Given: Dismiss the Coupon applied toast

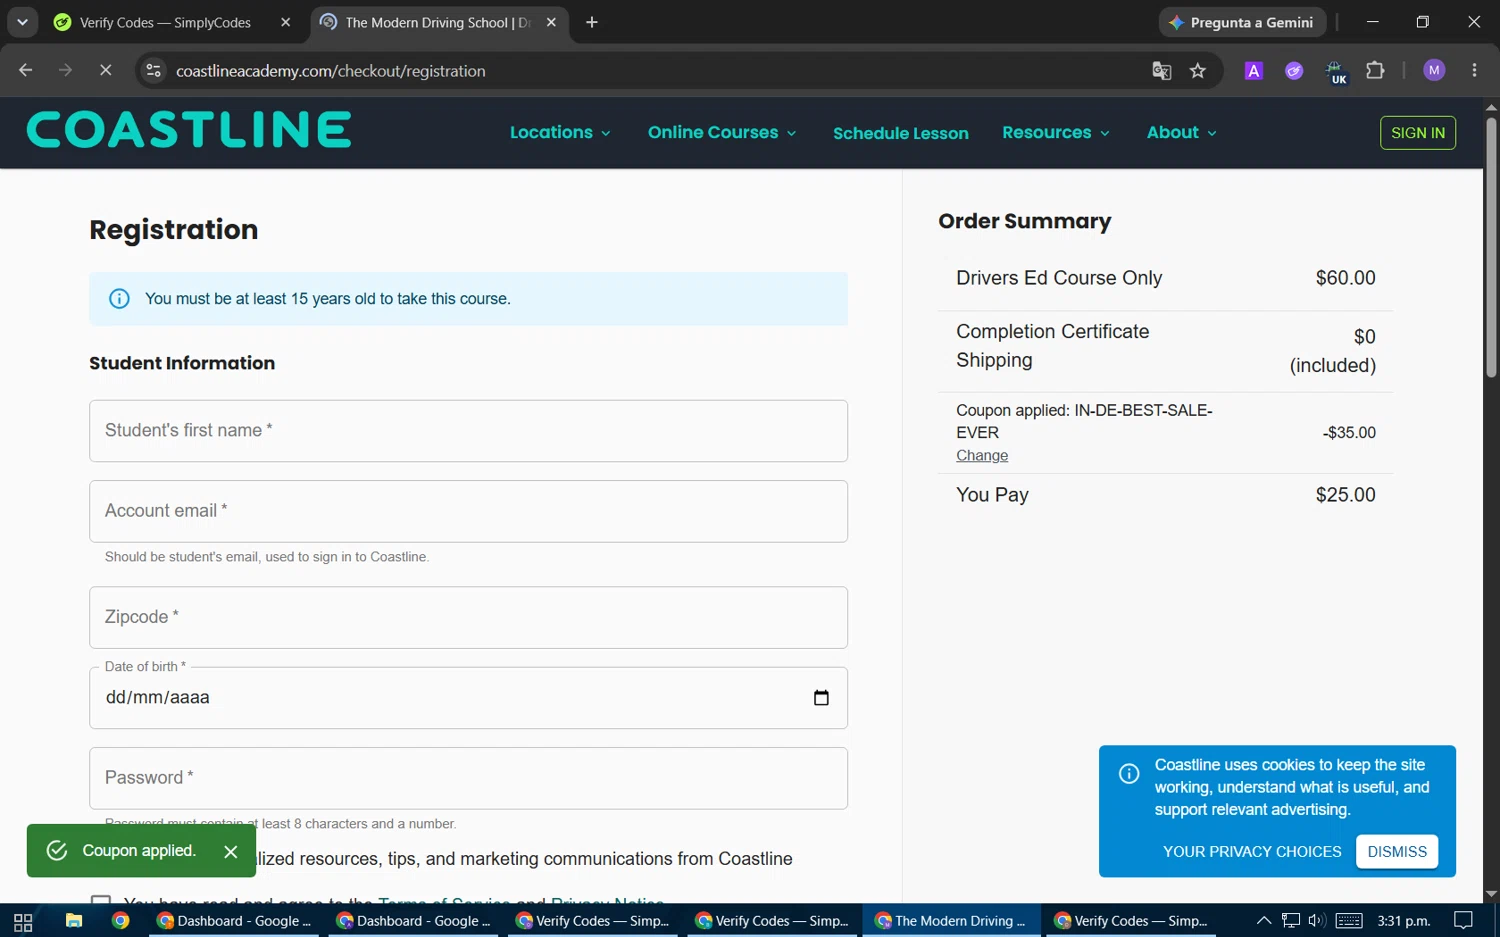Looking at the screenshot, I should [231, 851].
